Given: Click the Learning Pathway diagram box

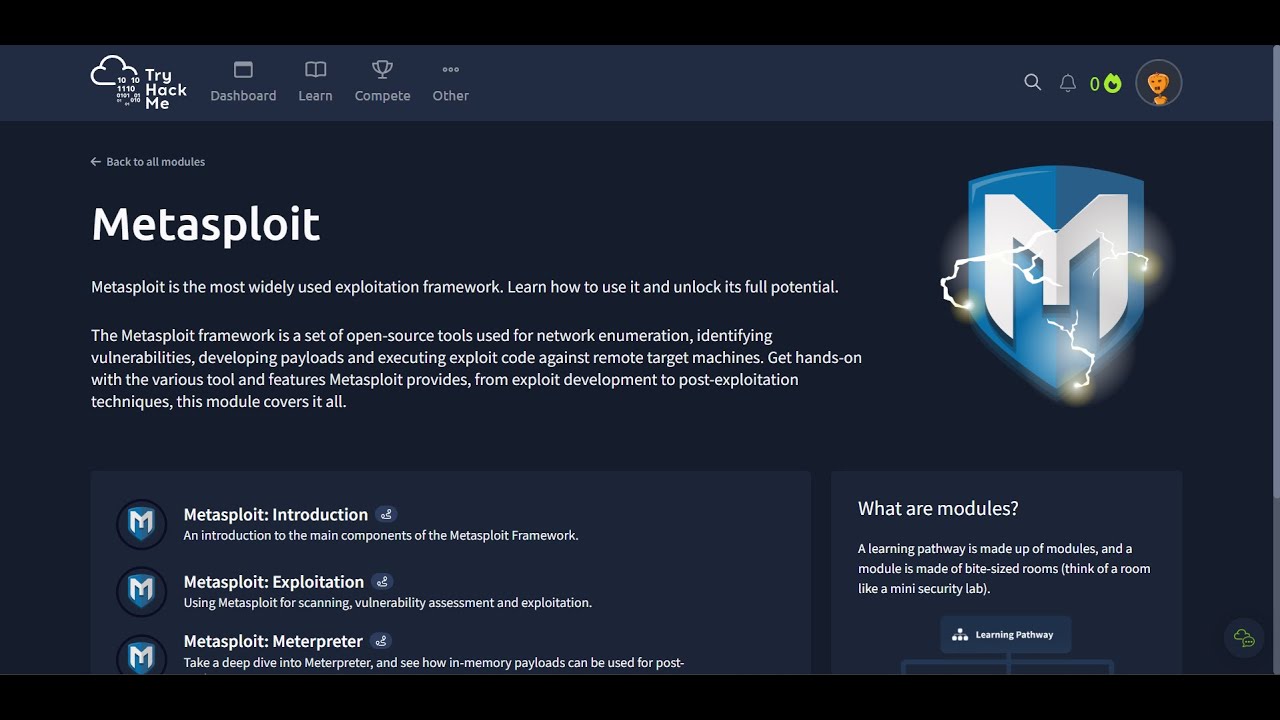Looking at the screenshot, I should click(x=1006, y=635).
